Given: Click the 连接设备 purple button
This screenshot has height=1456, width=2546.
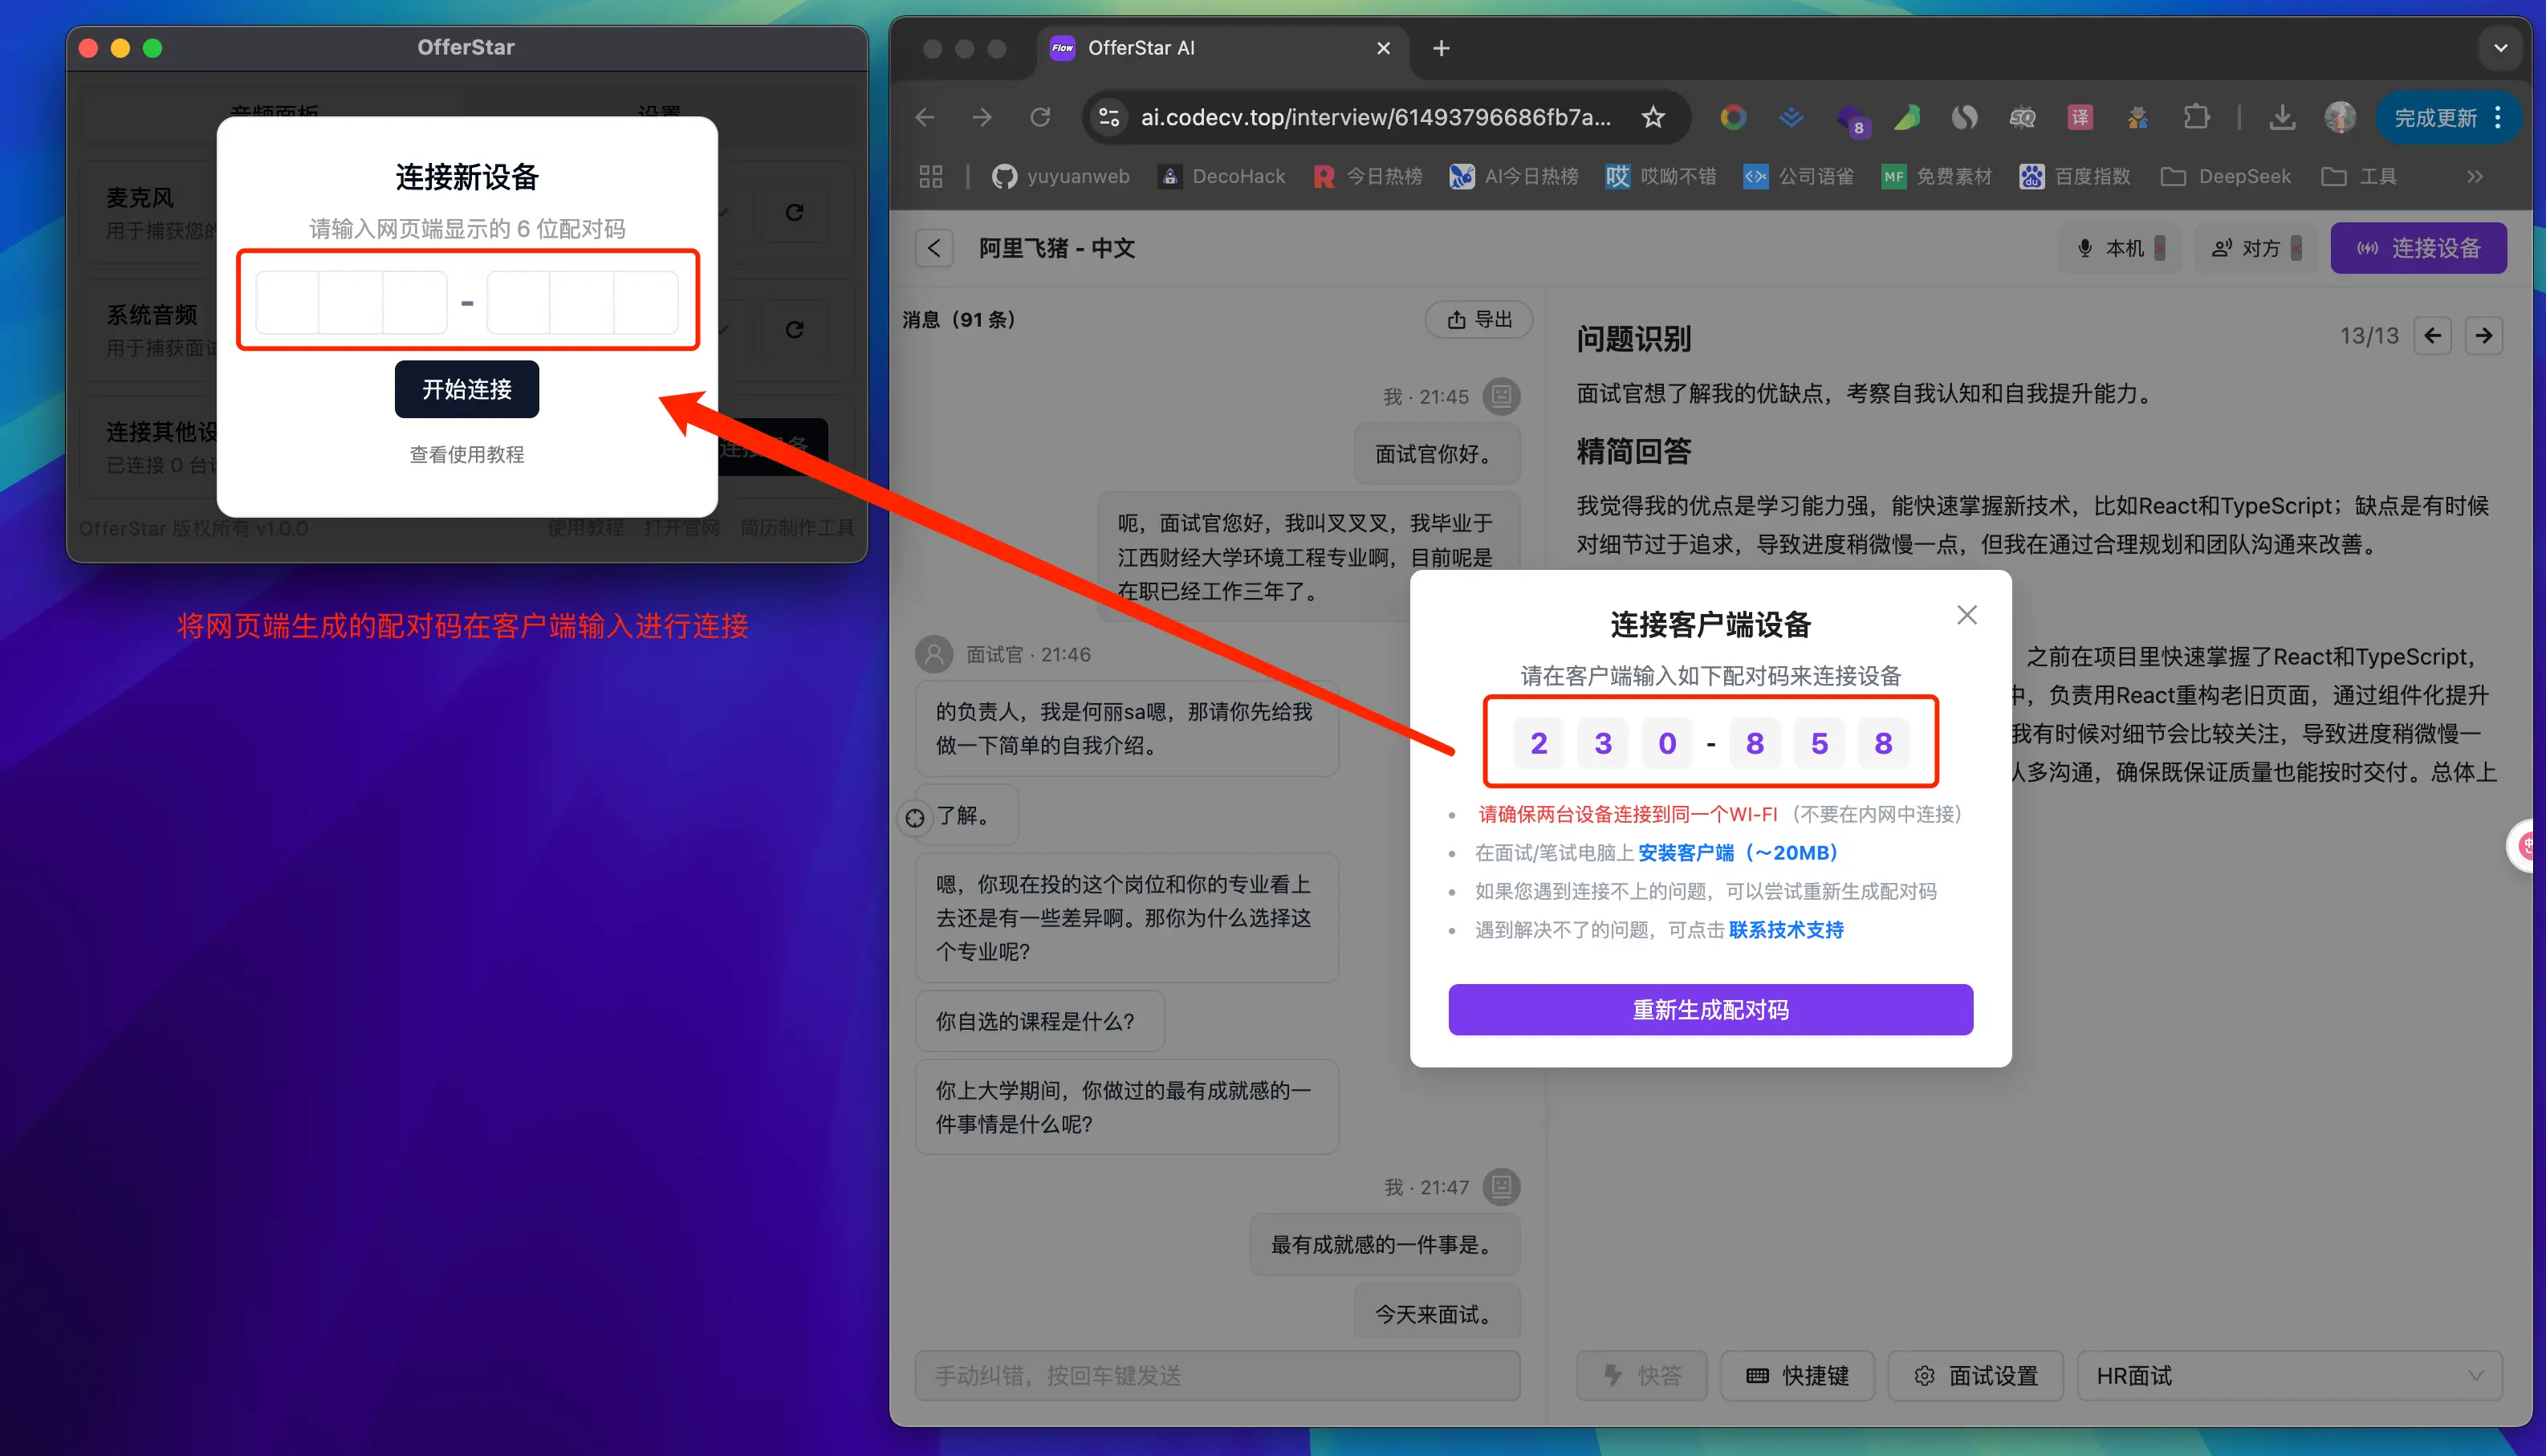Looking at the screenshot, I should (2418, 248).
